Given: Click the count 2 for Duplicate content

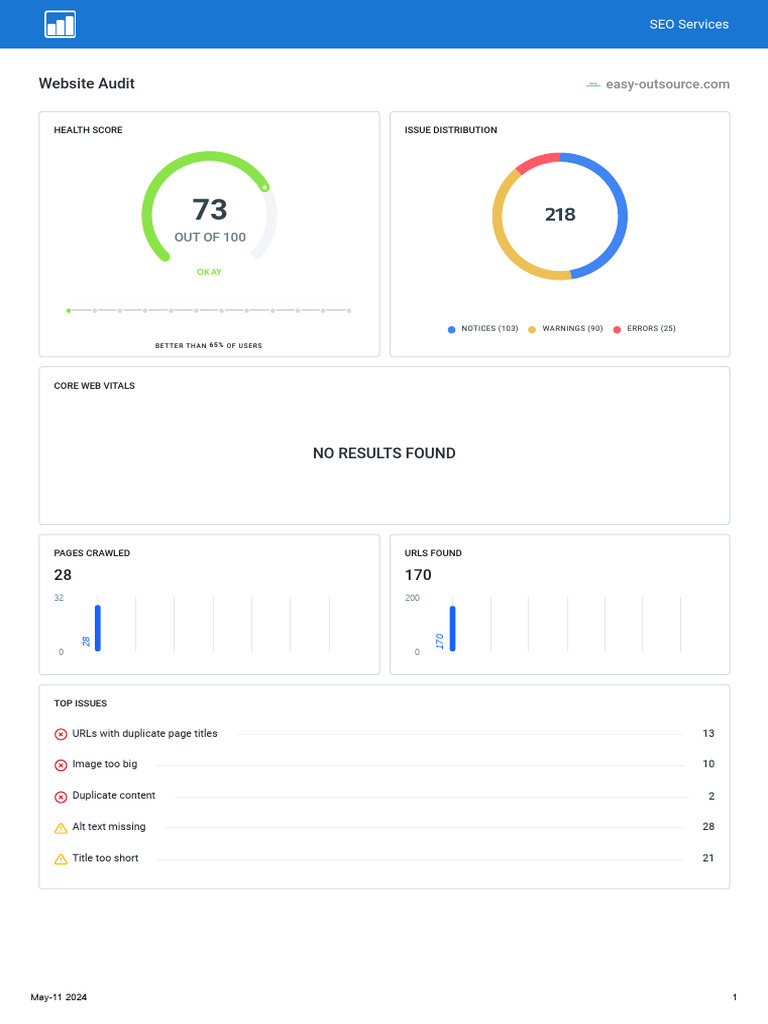Looking at the screenshot, I should point(711,796).
